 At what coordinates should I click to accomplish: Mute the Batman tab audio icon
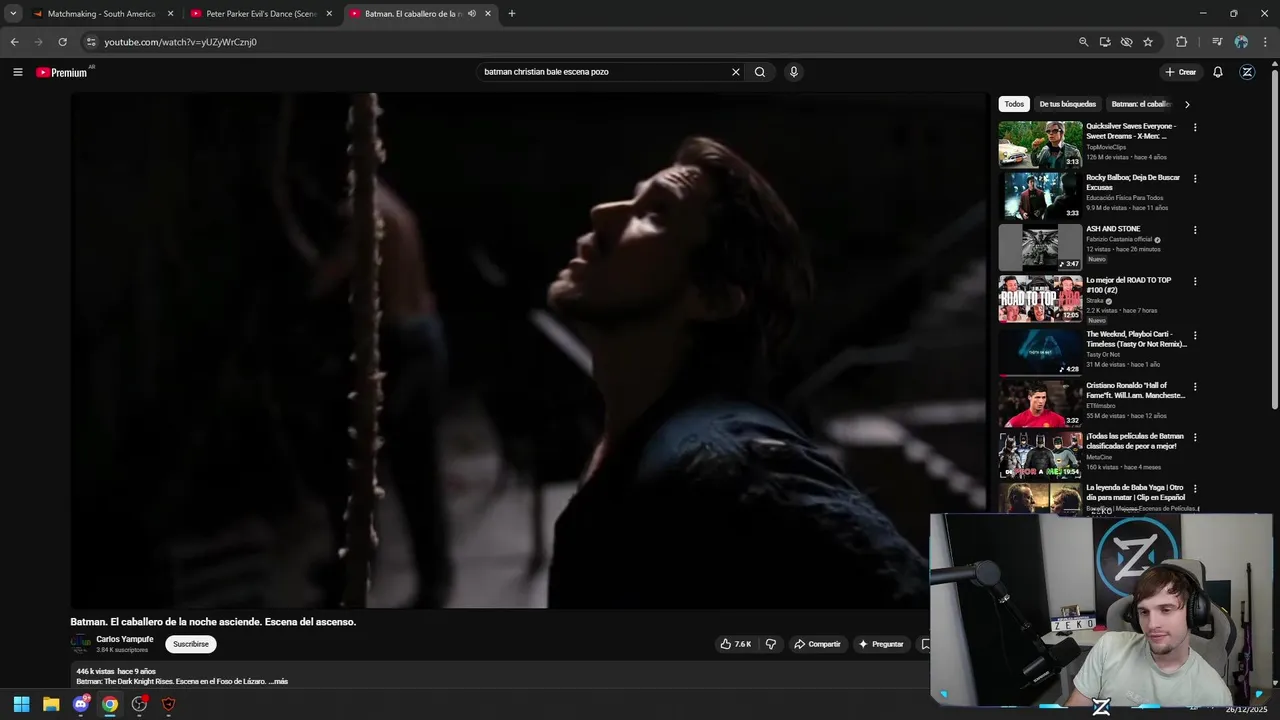(472, 14)
